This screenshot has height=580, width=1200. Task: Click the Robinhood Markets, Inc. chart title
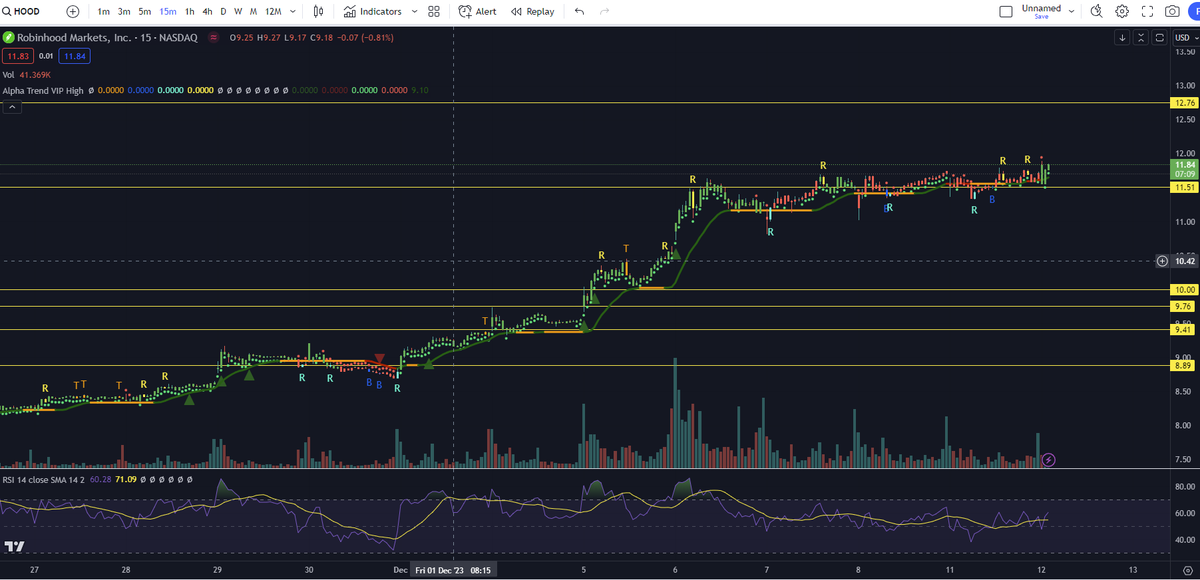click(x=108, y=37)
